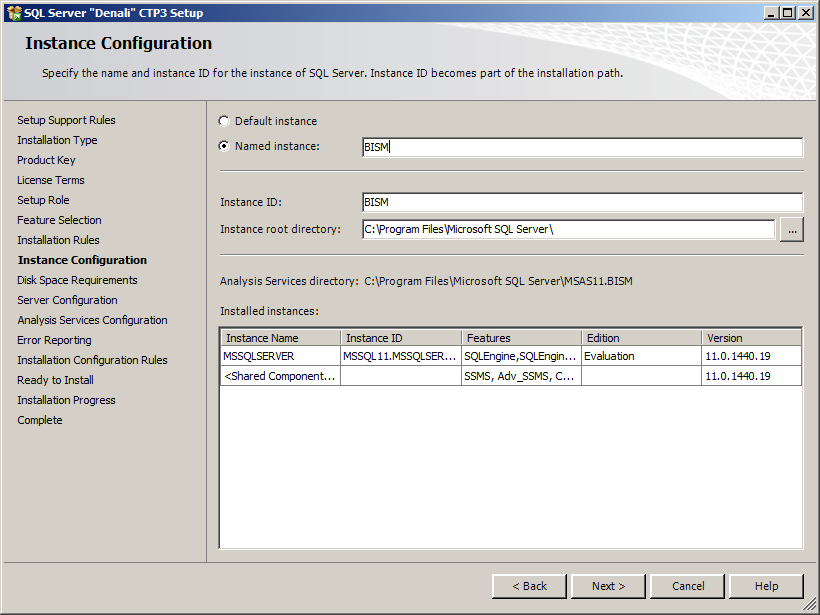This screenshot has width=820, height=615.
Task: Click the SQL Server setup title bar icon
Action: pyautogui.click(x=14, y=13)
